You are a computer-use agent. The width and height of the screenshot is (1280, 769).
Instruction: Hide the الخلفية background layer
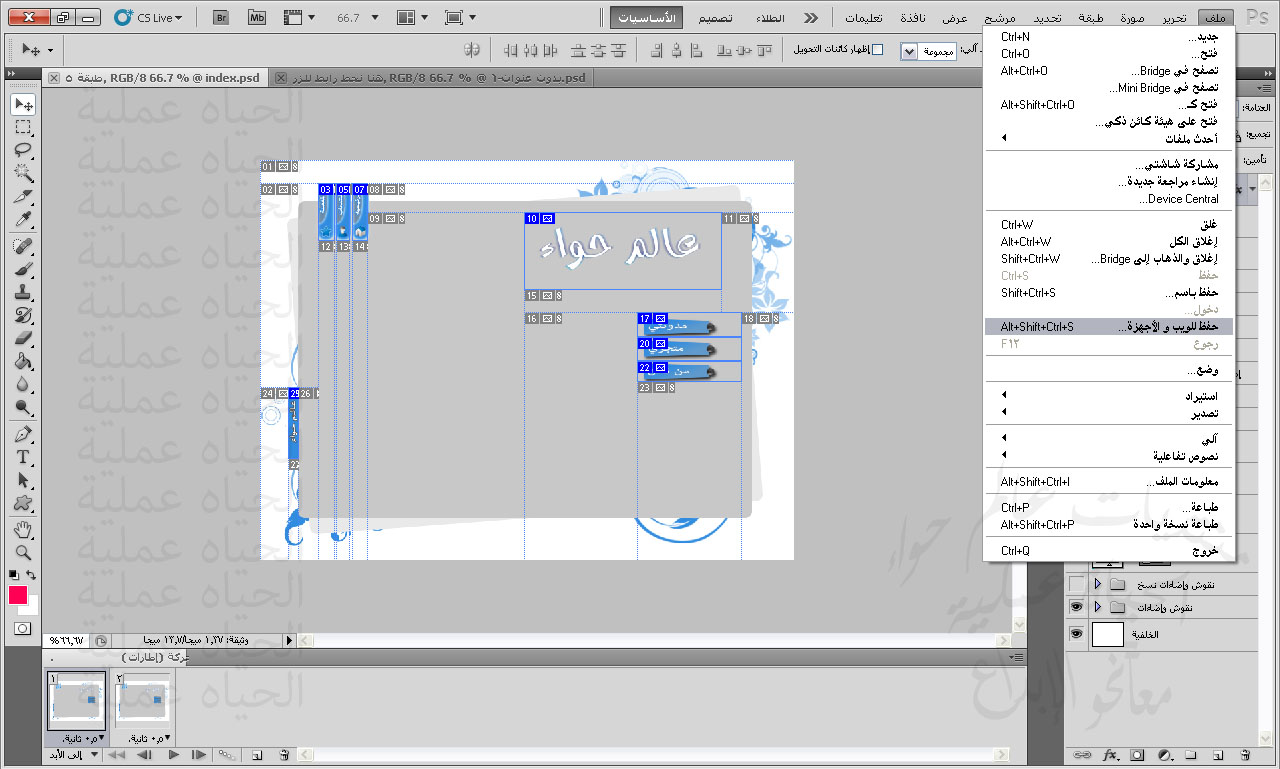1076,634
